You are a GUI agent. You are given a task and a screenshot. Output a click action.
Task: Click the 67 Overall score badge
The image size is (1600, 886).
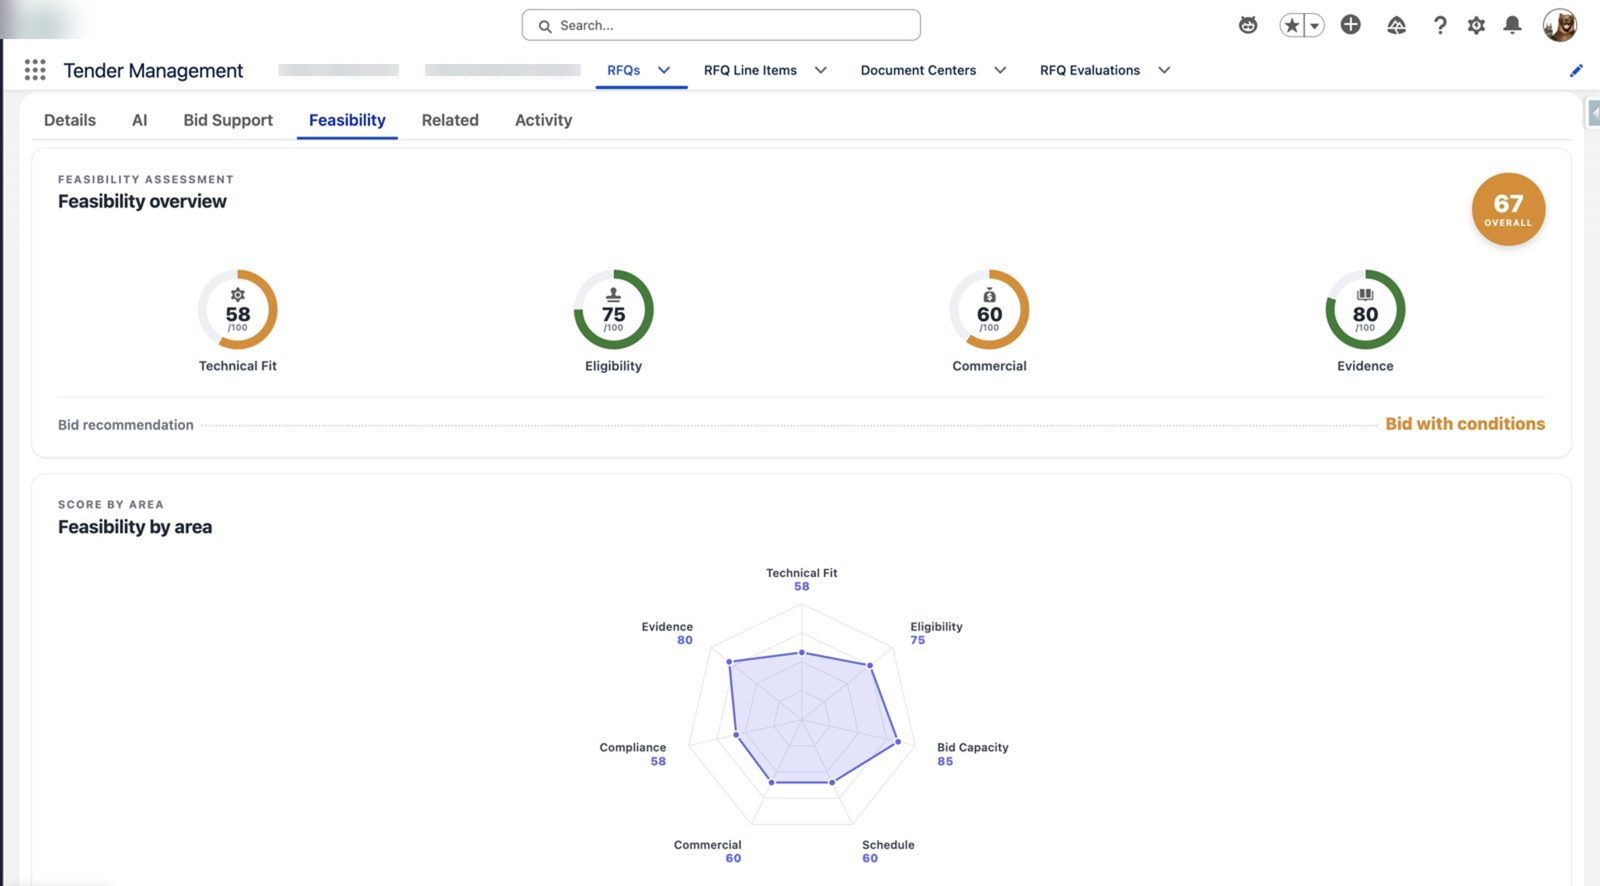[1508, 209]
